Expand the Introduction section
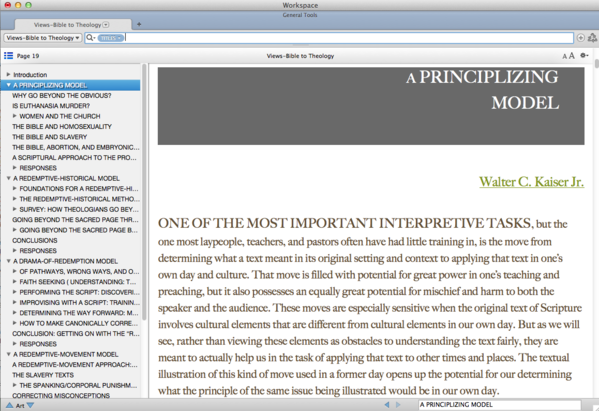The width and height of the screenshot is (599, 411). [8, 74]
